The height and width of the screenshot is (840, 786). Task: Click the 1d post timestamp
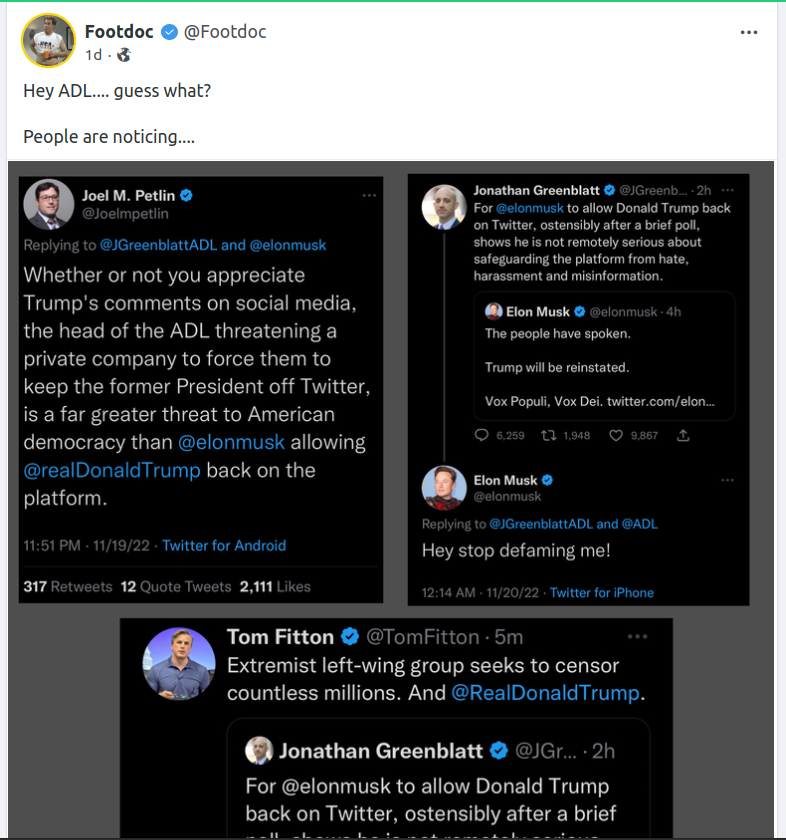click(94, 55)
